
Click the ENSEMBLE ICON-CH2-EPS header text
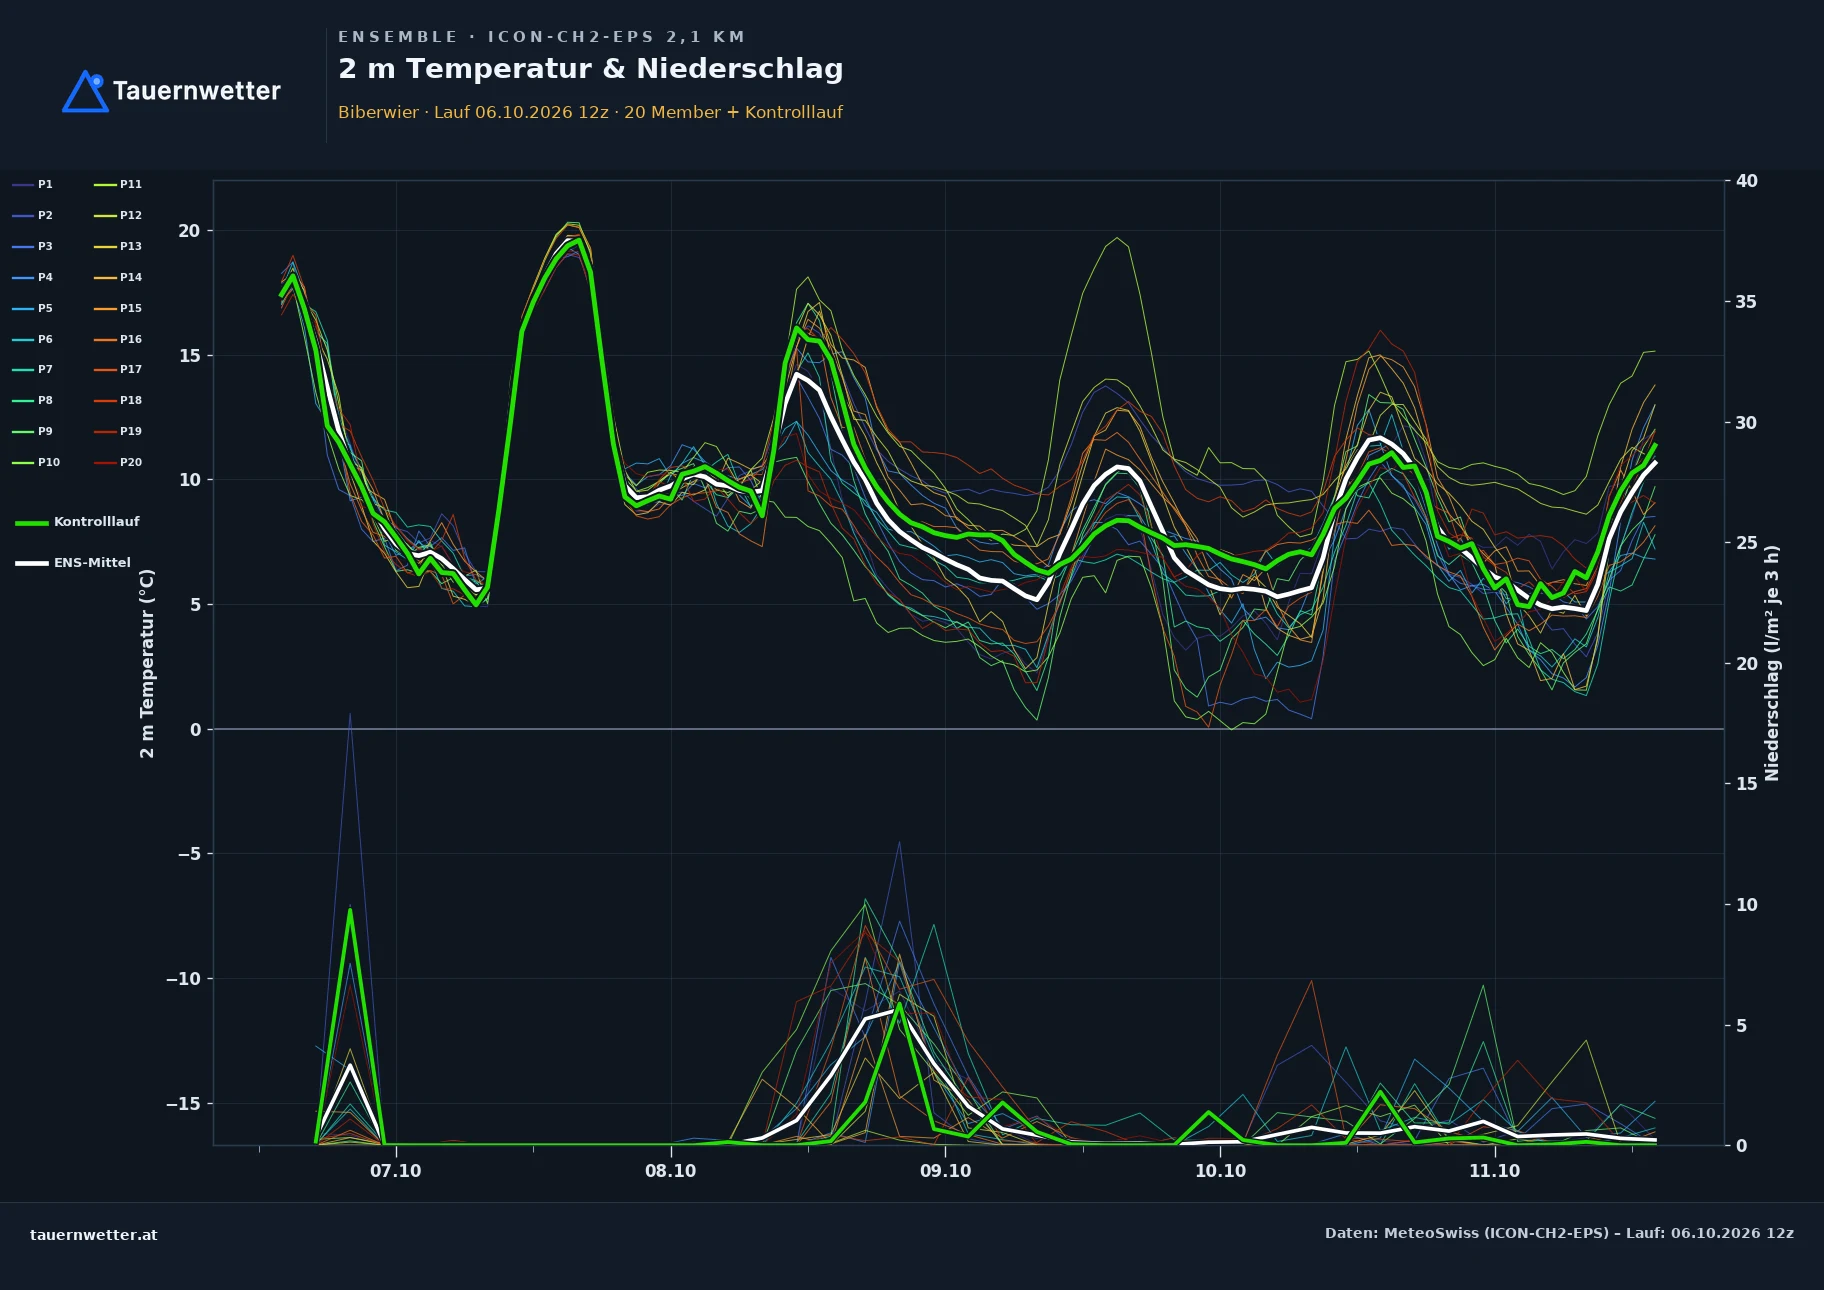pyautogui.click(x=542, y=37)
